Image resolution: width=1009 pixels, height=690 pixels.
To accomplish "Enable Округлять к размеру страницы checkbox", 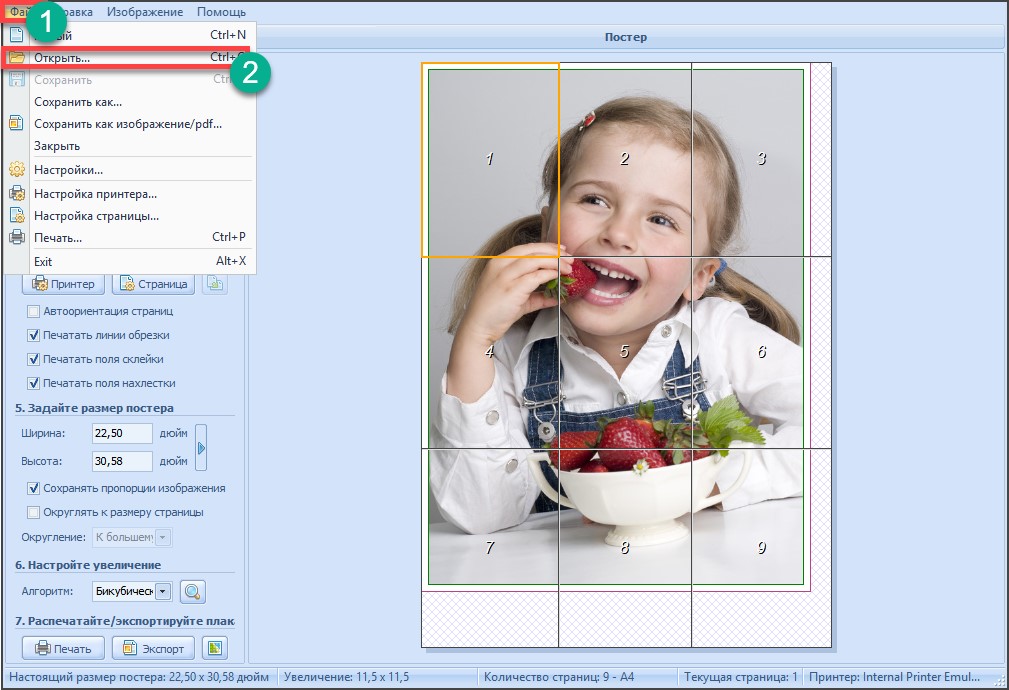I will (34, 512).
